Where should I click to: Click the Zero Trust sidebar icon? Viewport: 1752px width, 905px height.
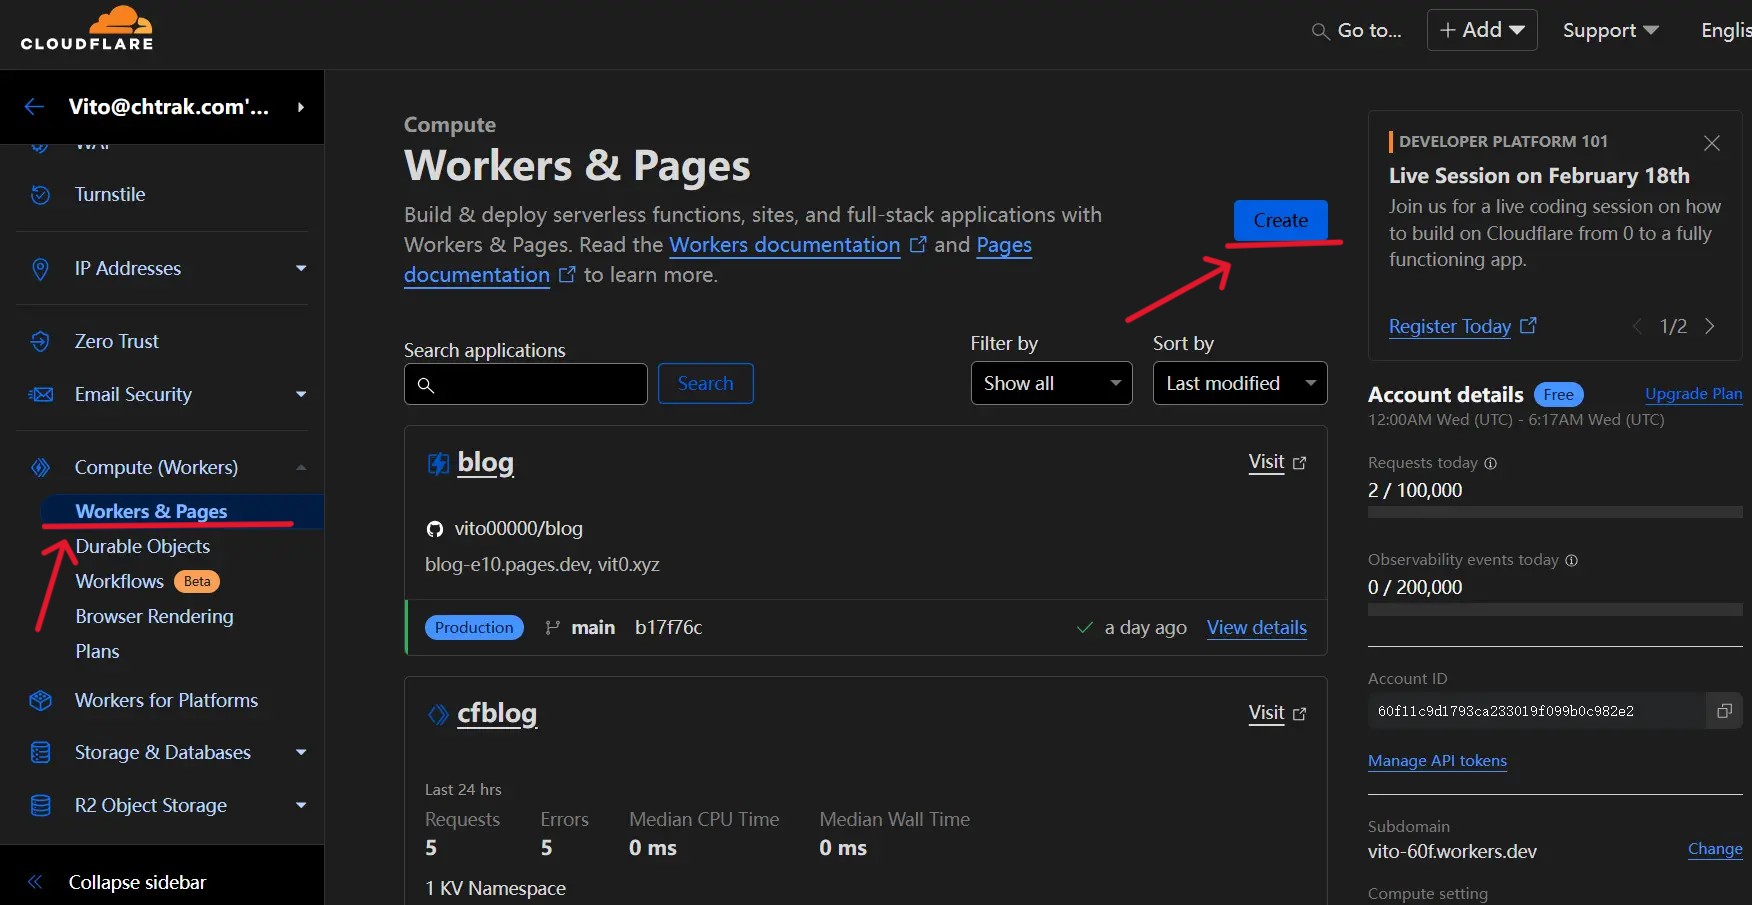coord(40,342)
